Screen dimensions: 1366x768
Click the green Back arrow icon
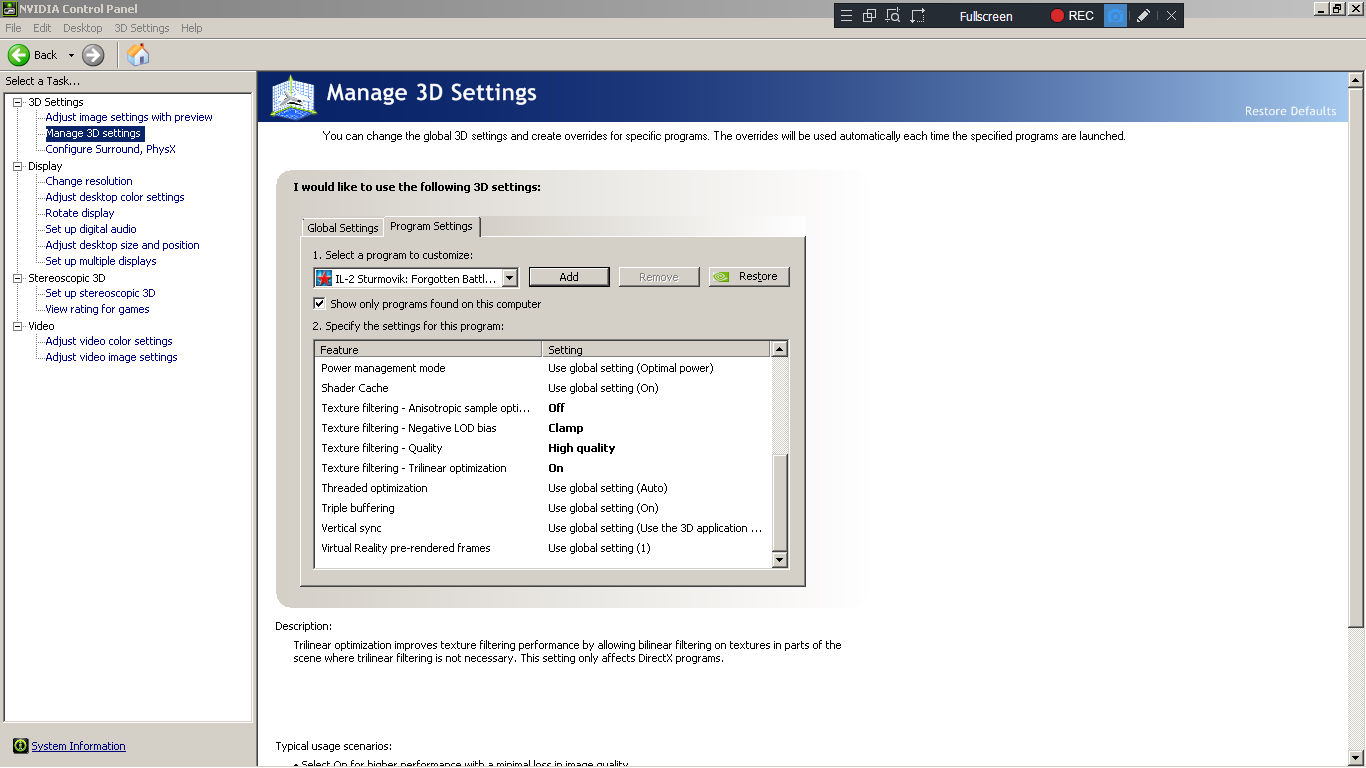[x=18, y=55]
